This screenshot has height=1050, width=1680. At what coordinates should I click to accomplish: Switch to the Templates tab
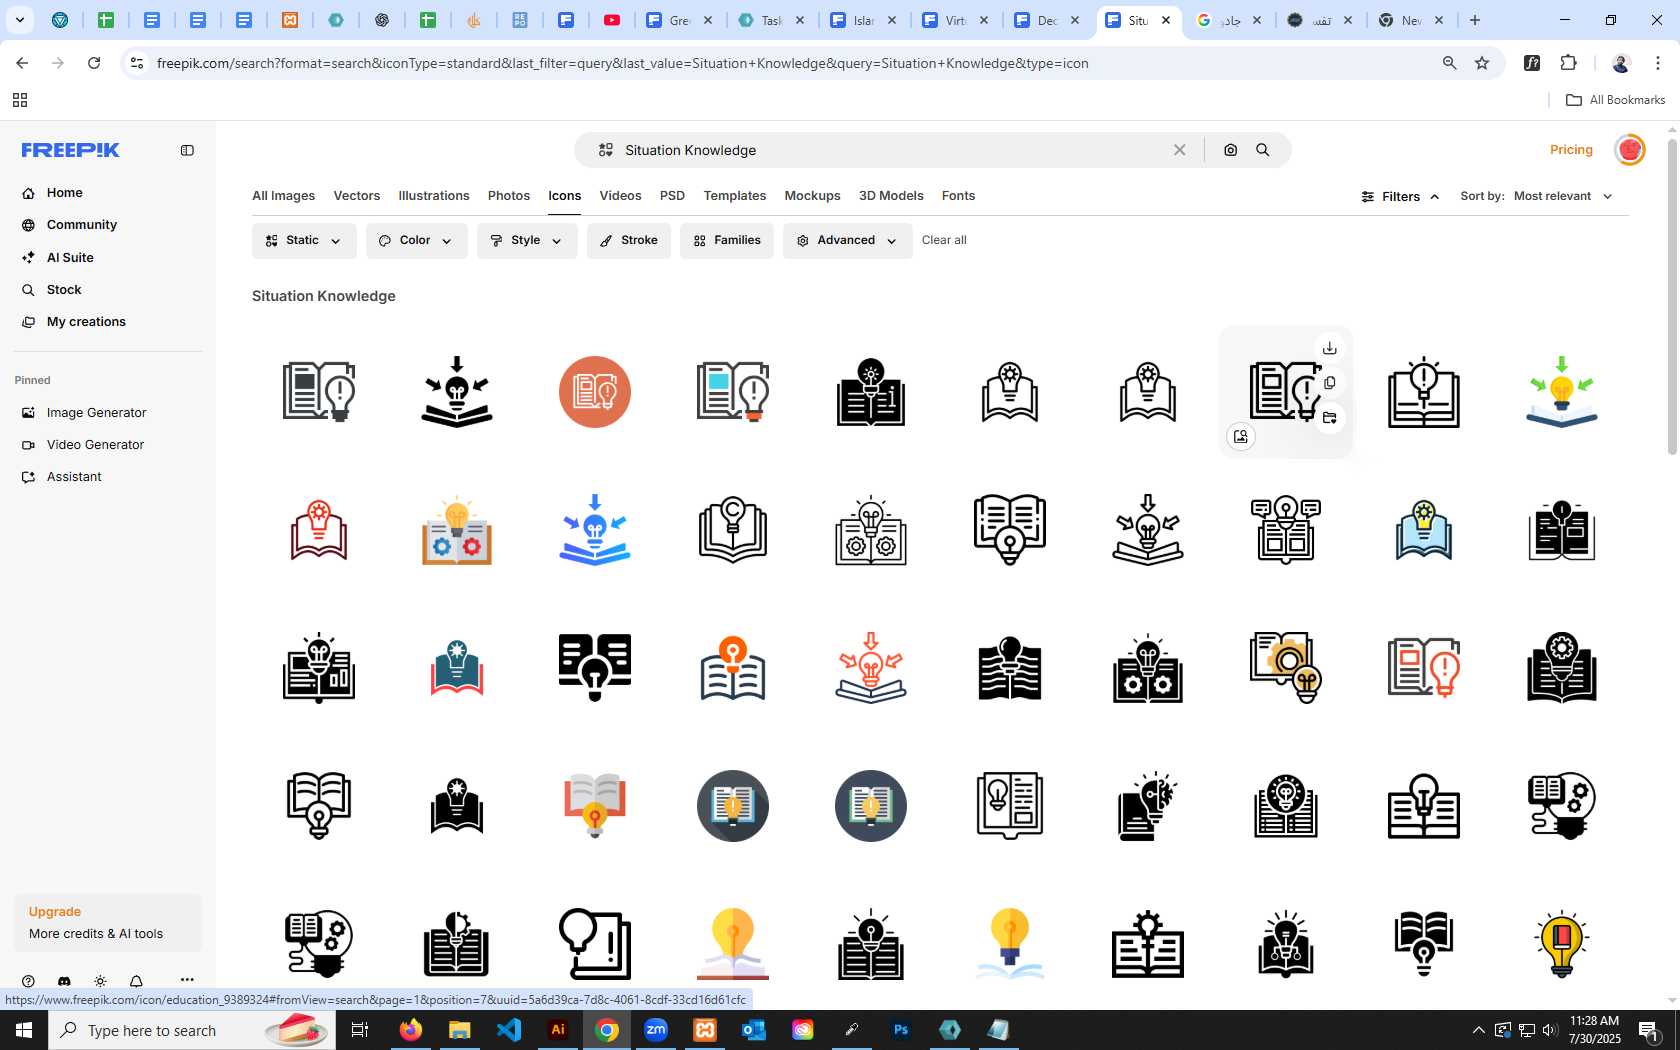tap(735, 196)
